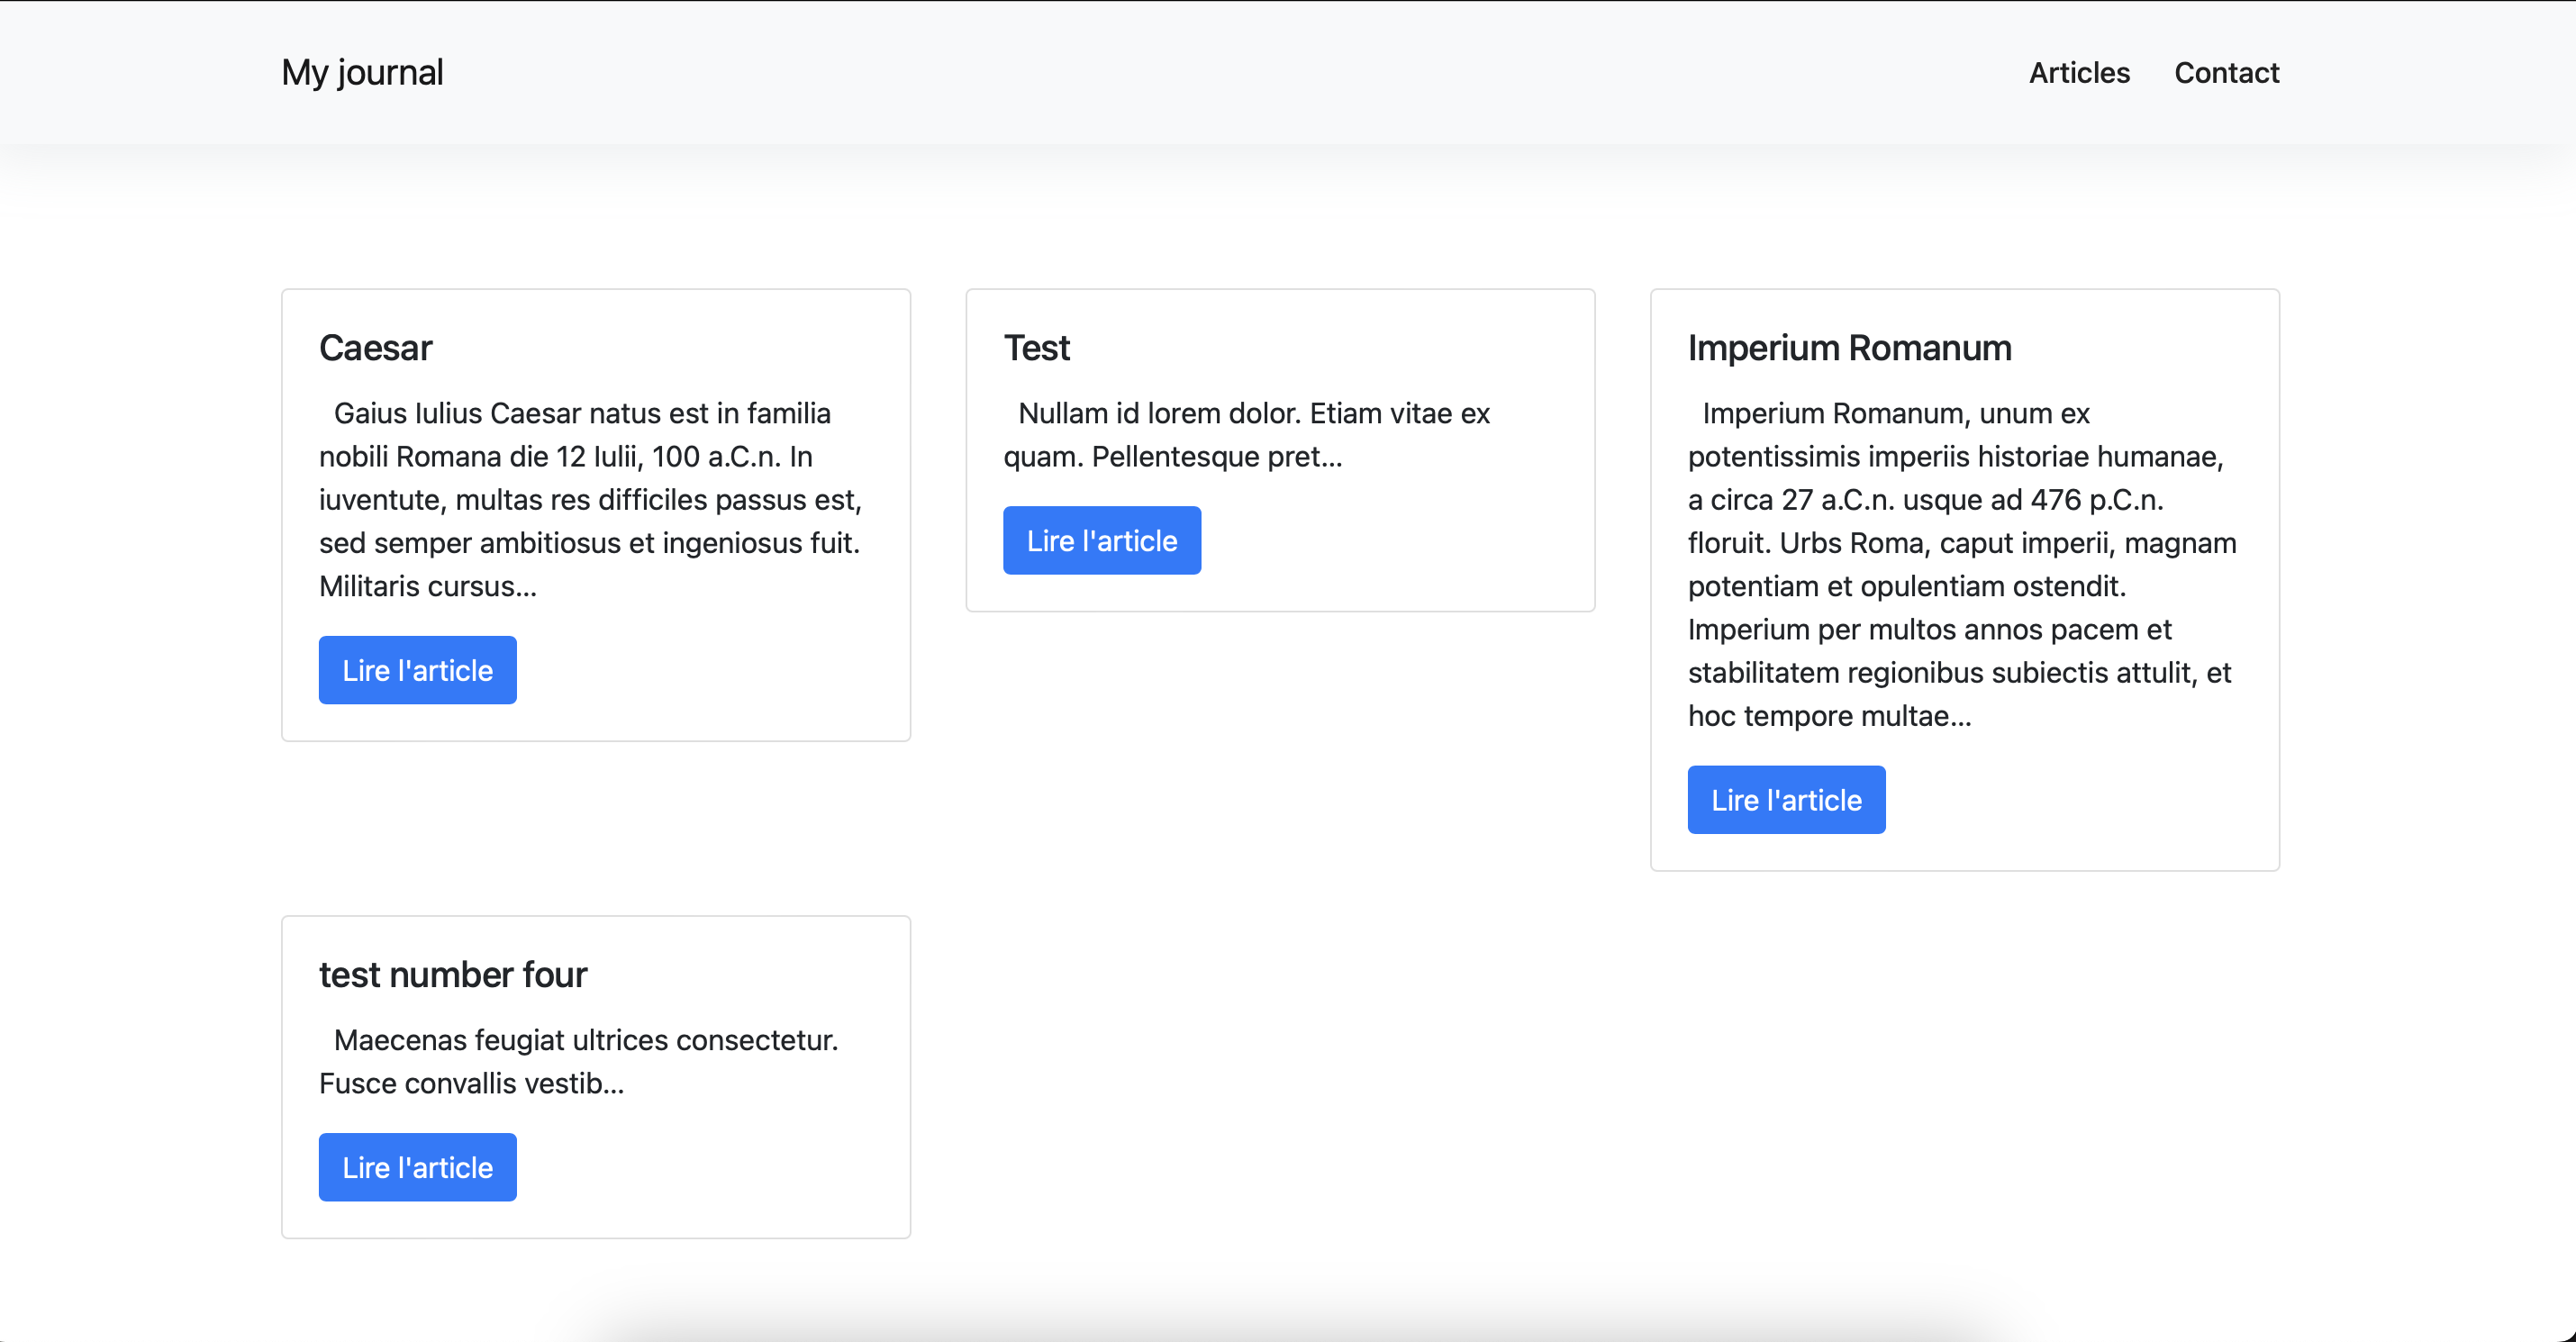Click Lire l'article button in Test card
The height and width of the screenshot is (1342, 2576).
tap(1101, 540)
